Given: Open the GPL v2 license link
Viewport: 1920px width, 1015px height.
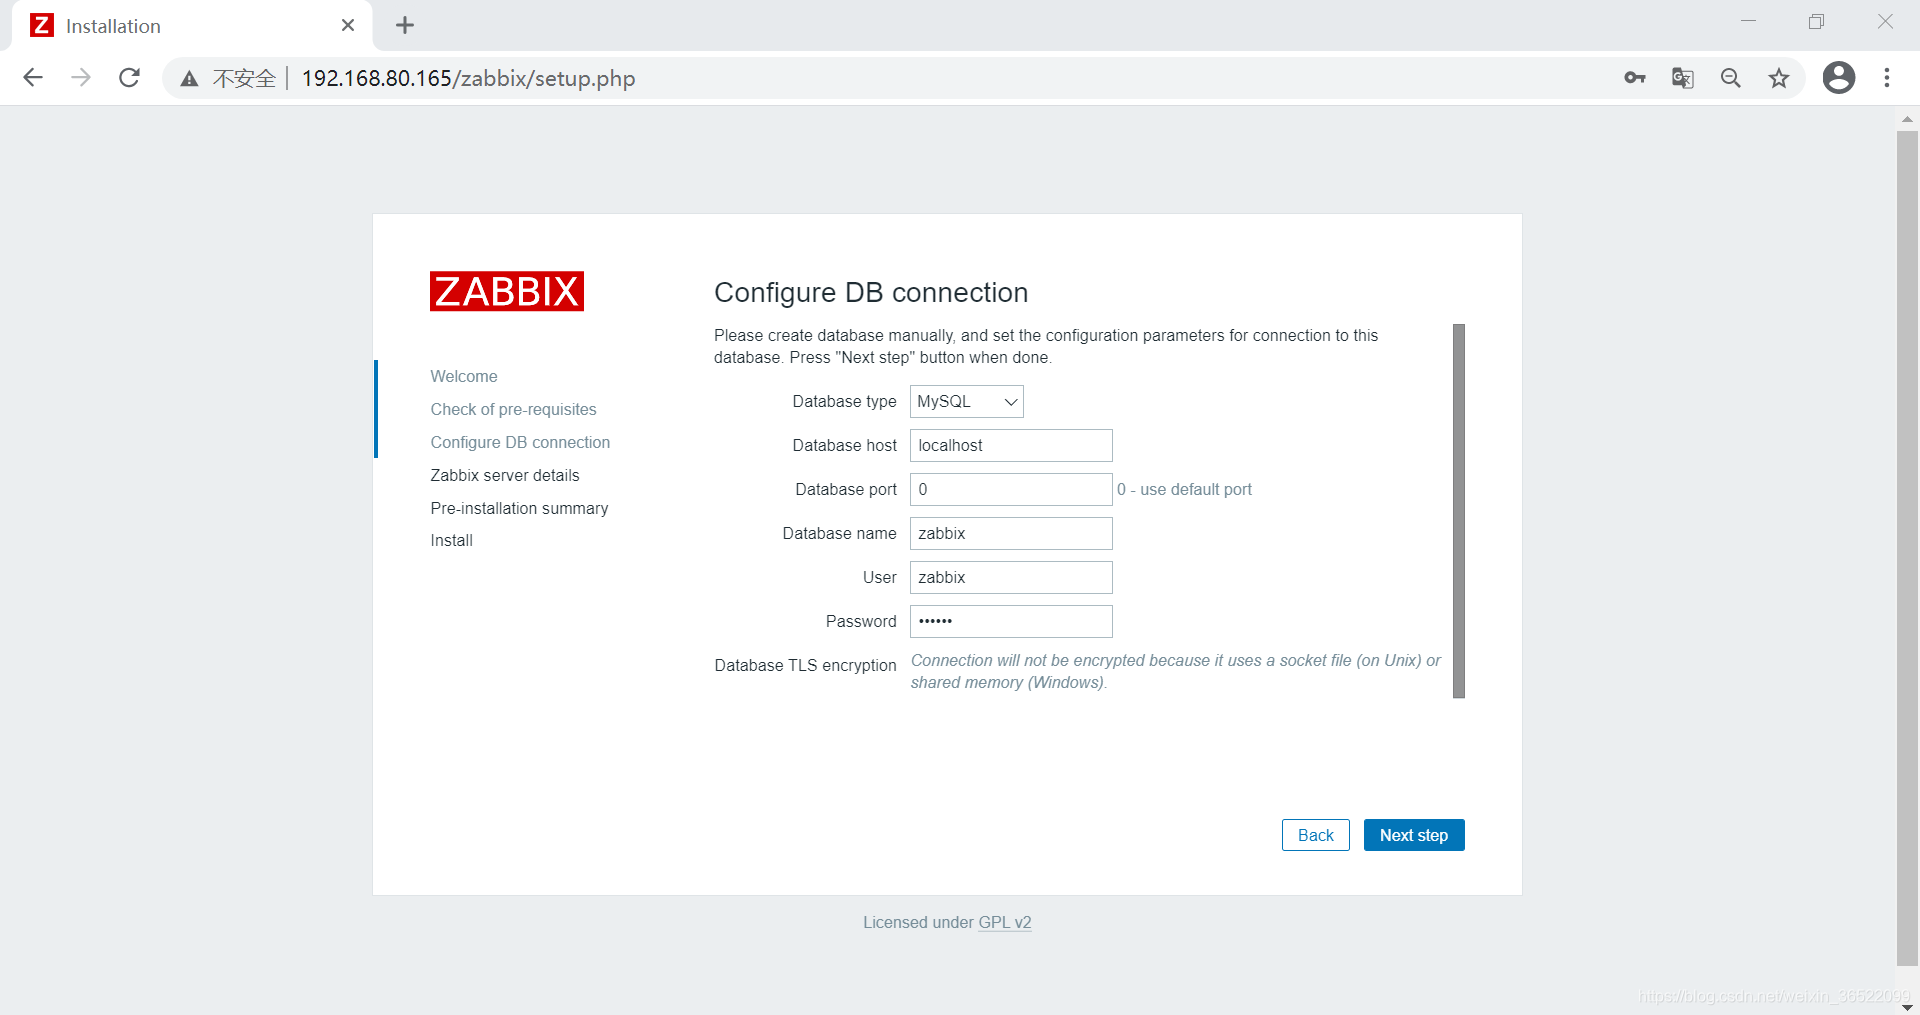Looking at the screenshot, I should click(1005, 922).
